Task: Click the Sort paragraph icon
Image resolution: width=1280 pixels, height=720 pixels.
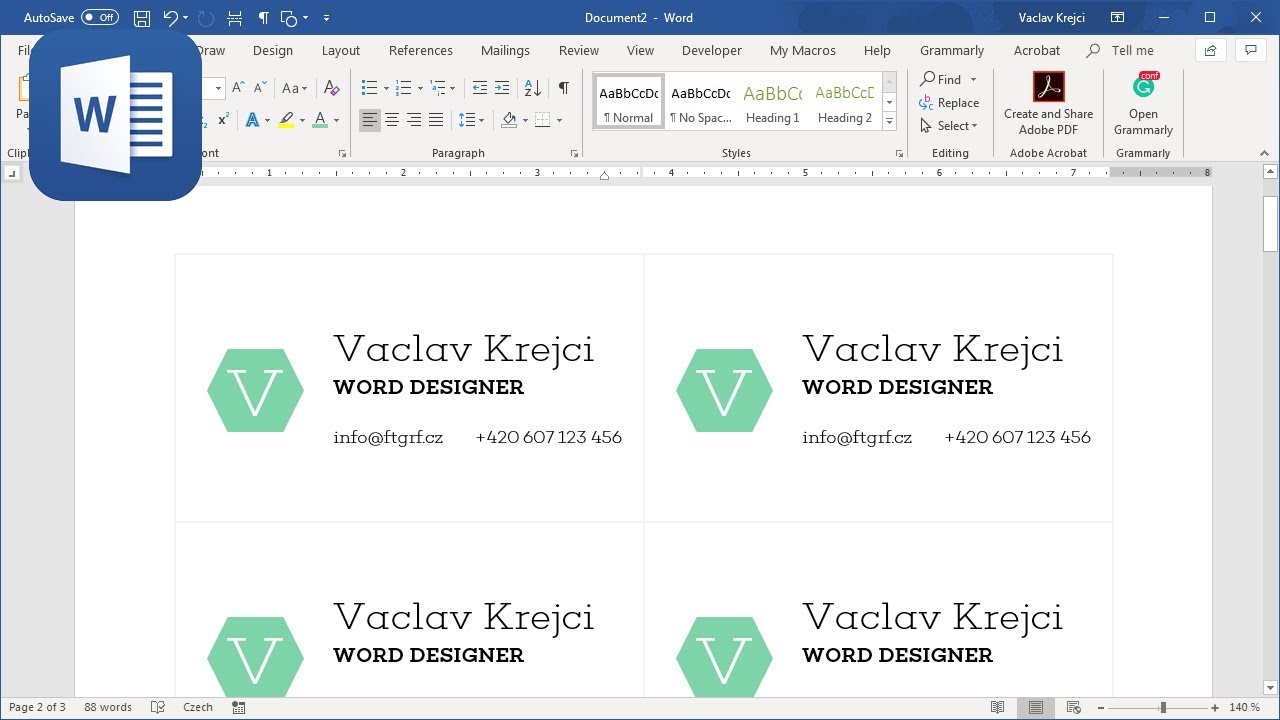Action: click(x=532, y=88)
